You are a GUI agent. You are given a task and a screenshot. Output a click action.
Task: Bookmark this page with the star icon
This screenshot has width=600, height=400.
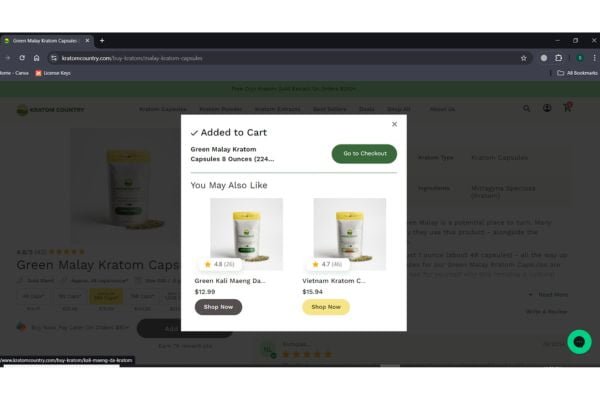[x=523, y=58]
